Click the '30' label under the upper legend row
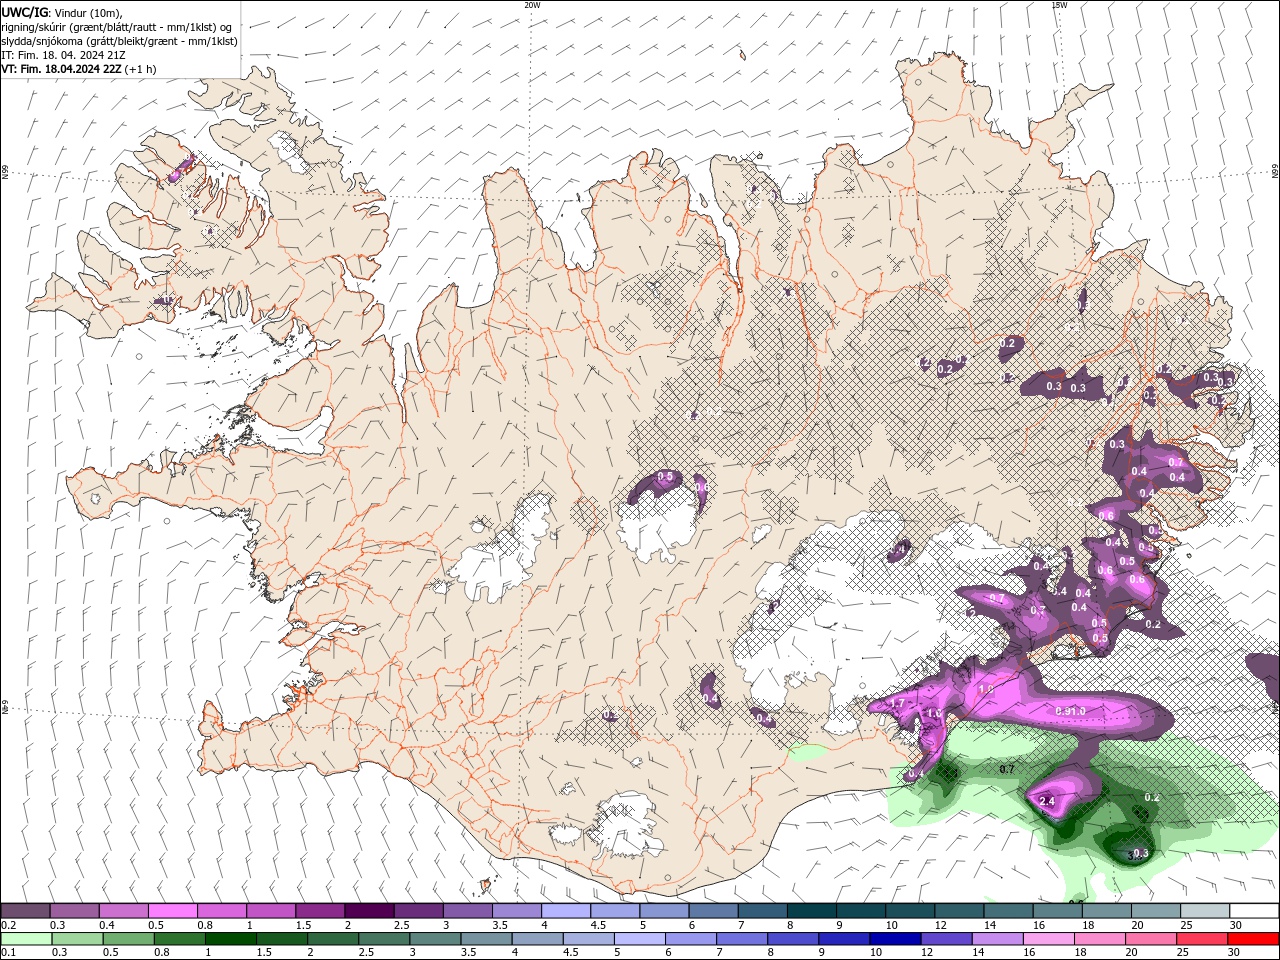The height and width of the screenshot is (960, 1280). (1234, 925)
